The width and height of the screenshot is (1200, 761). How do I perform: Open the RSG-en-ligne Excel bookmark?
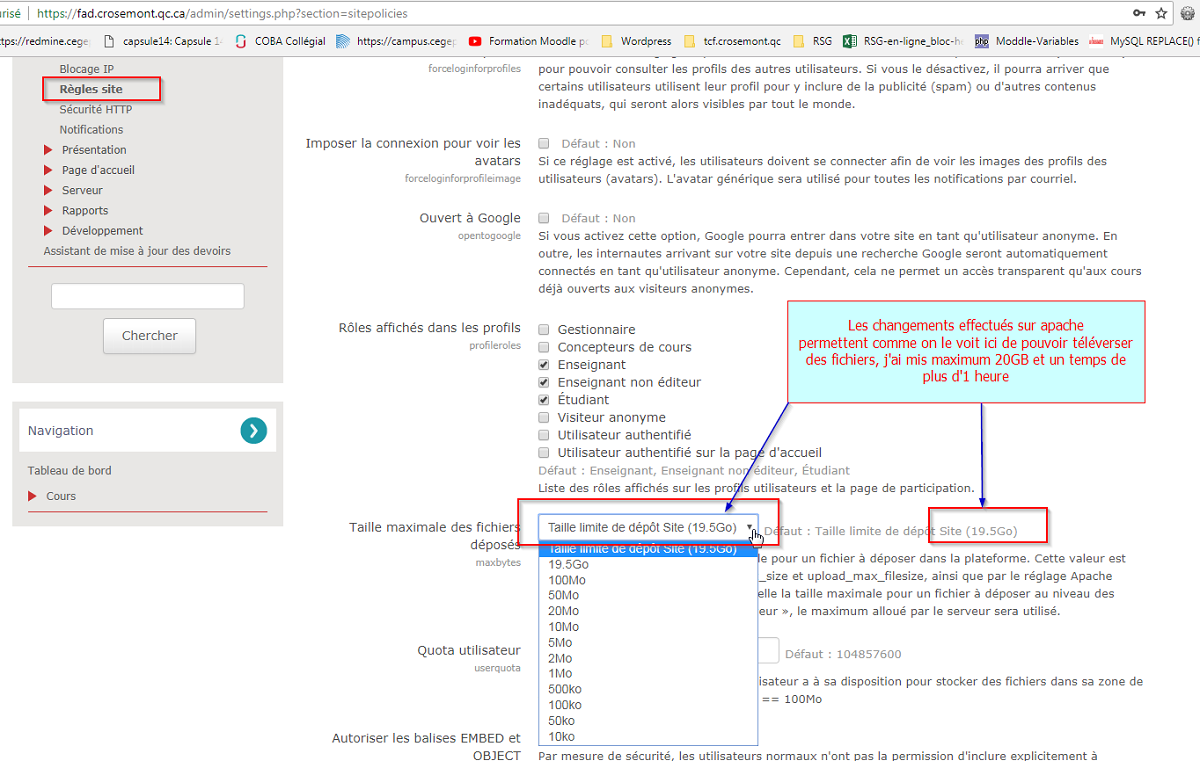tap(902, 41)
